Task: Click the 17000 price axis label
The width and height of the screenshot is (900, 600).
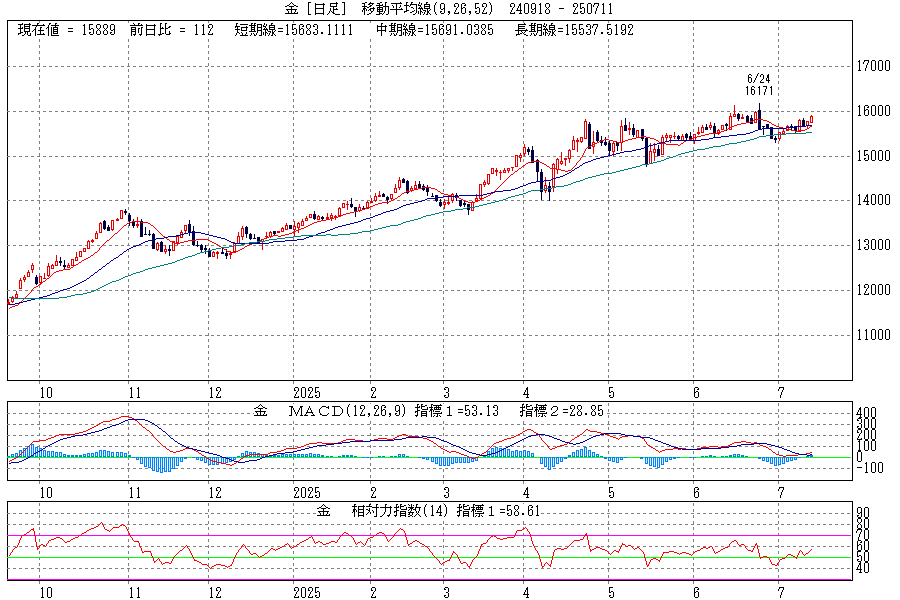Action: point(874,66)
